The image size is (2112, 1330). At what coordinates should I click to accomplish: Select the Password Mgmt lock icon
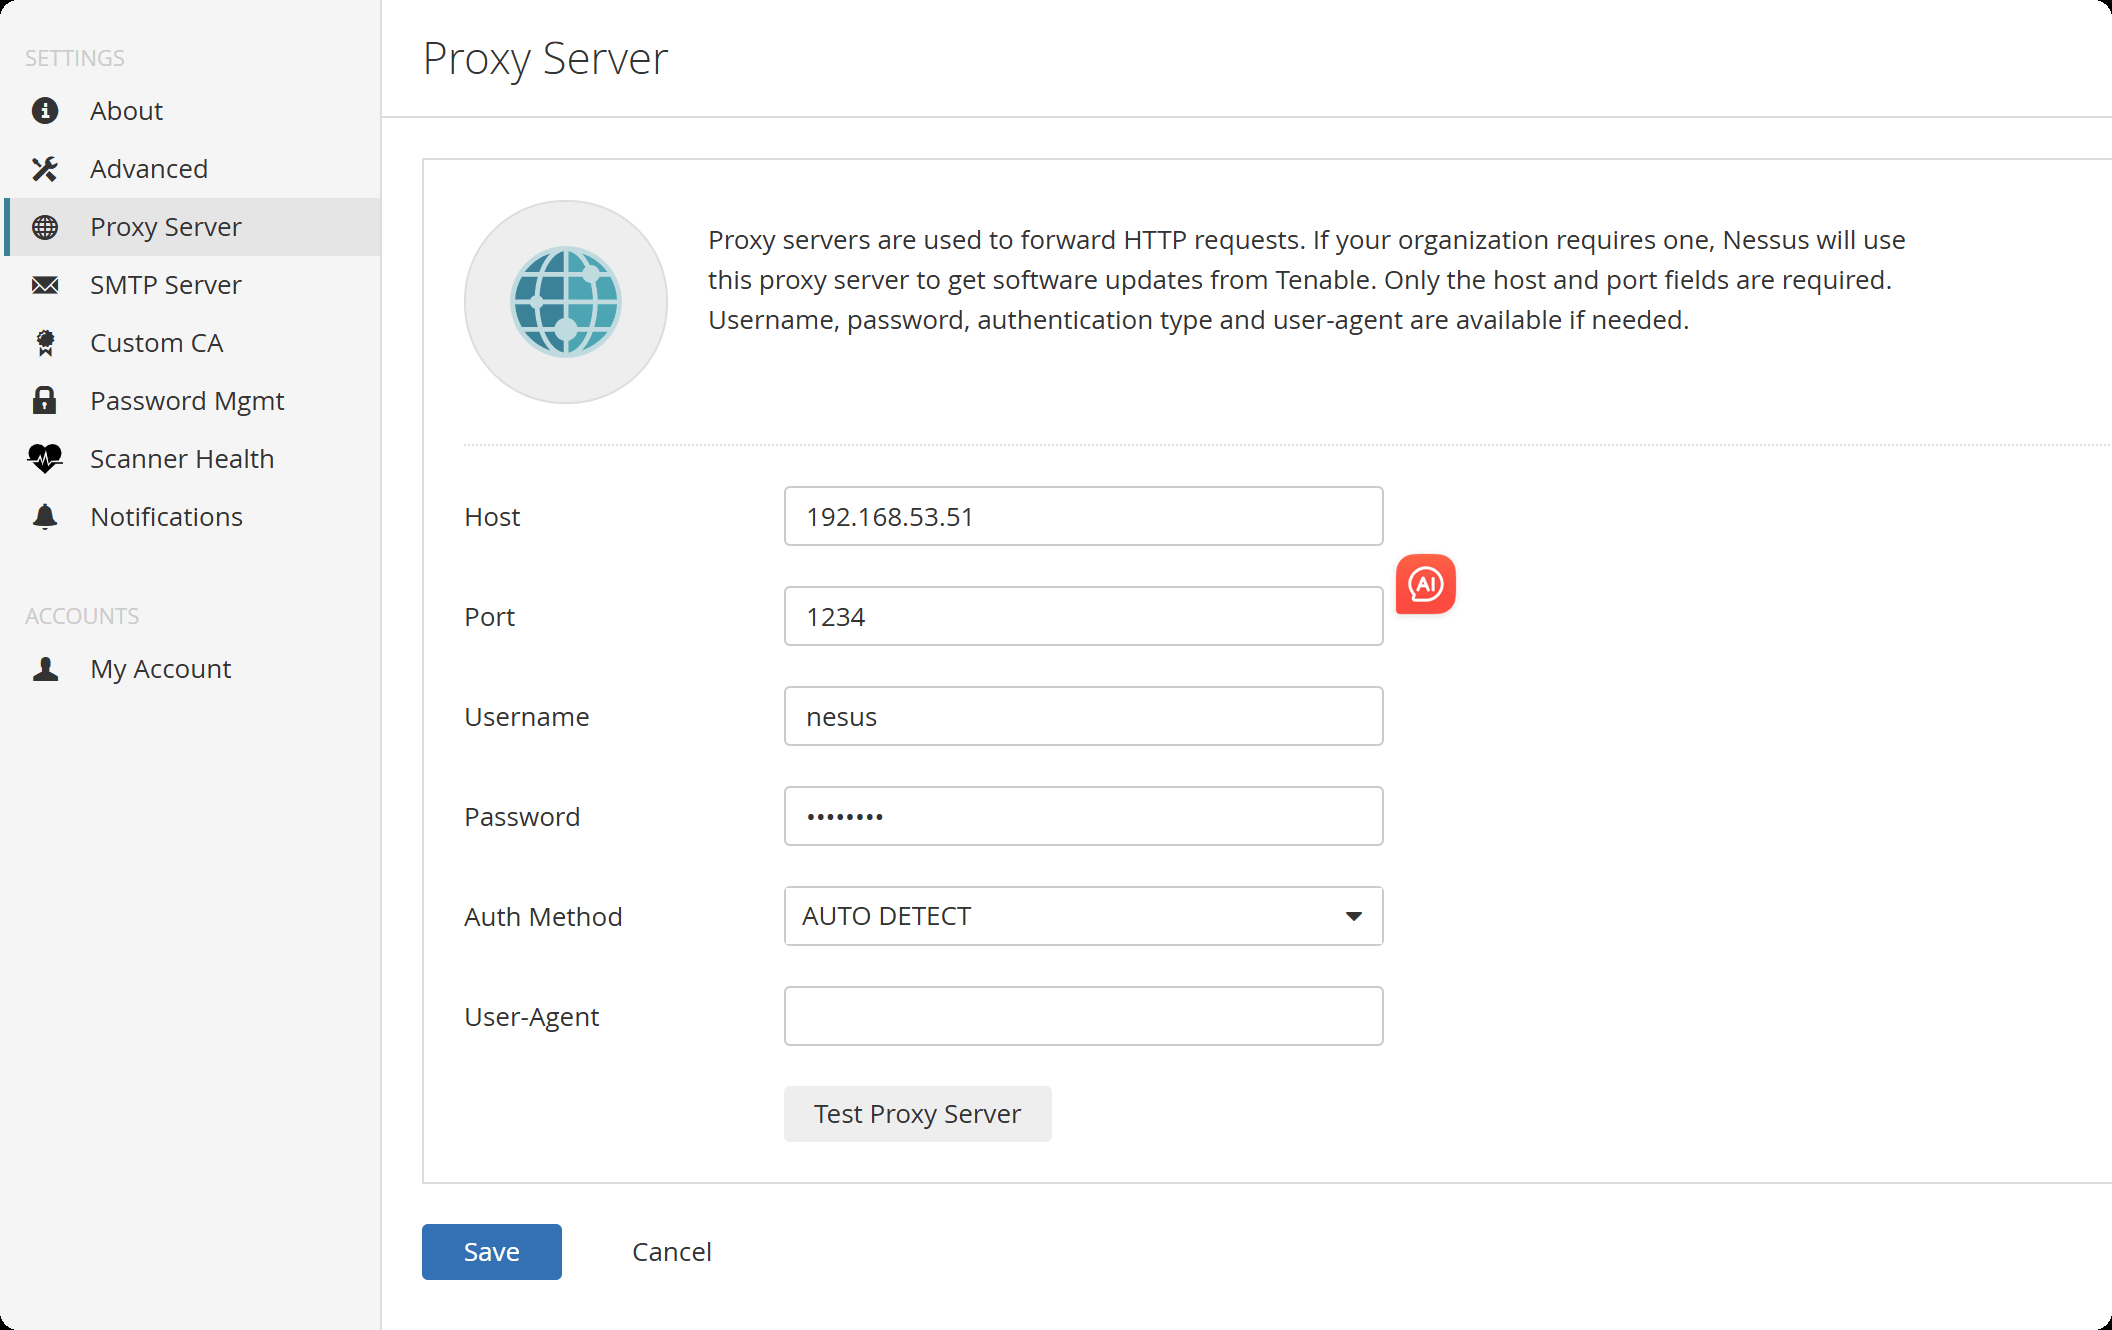click(x=45, y=400)
